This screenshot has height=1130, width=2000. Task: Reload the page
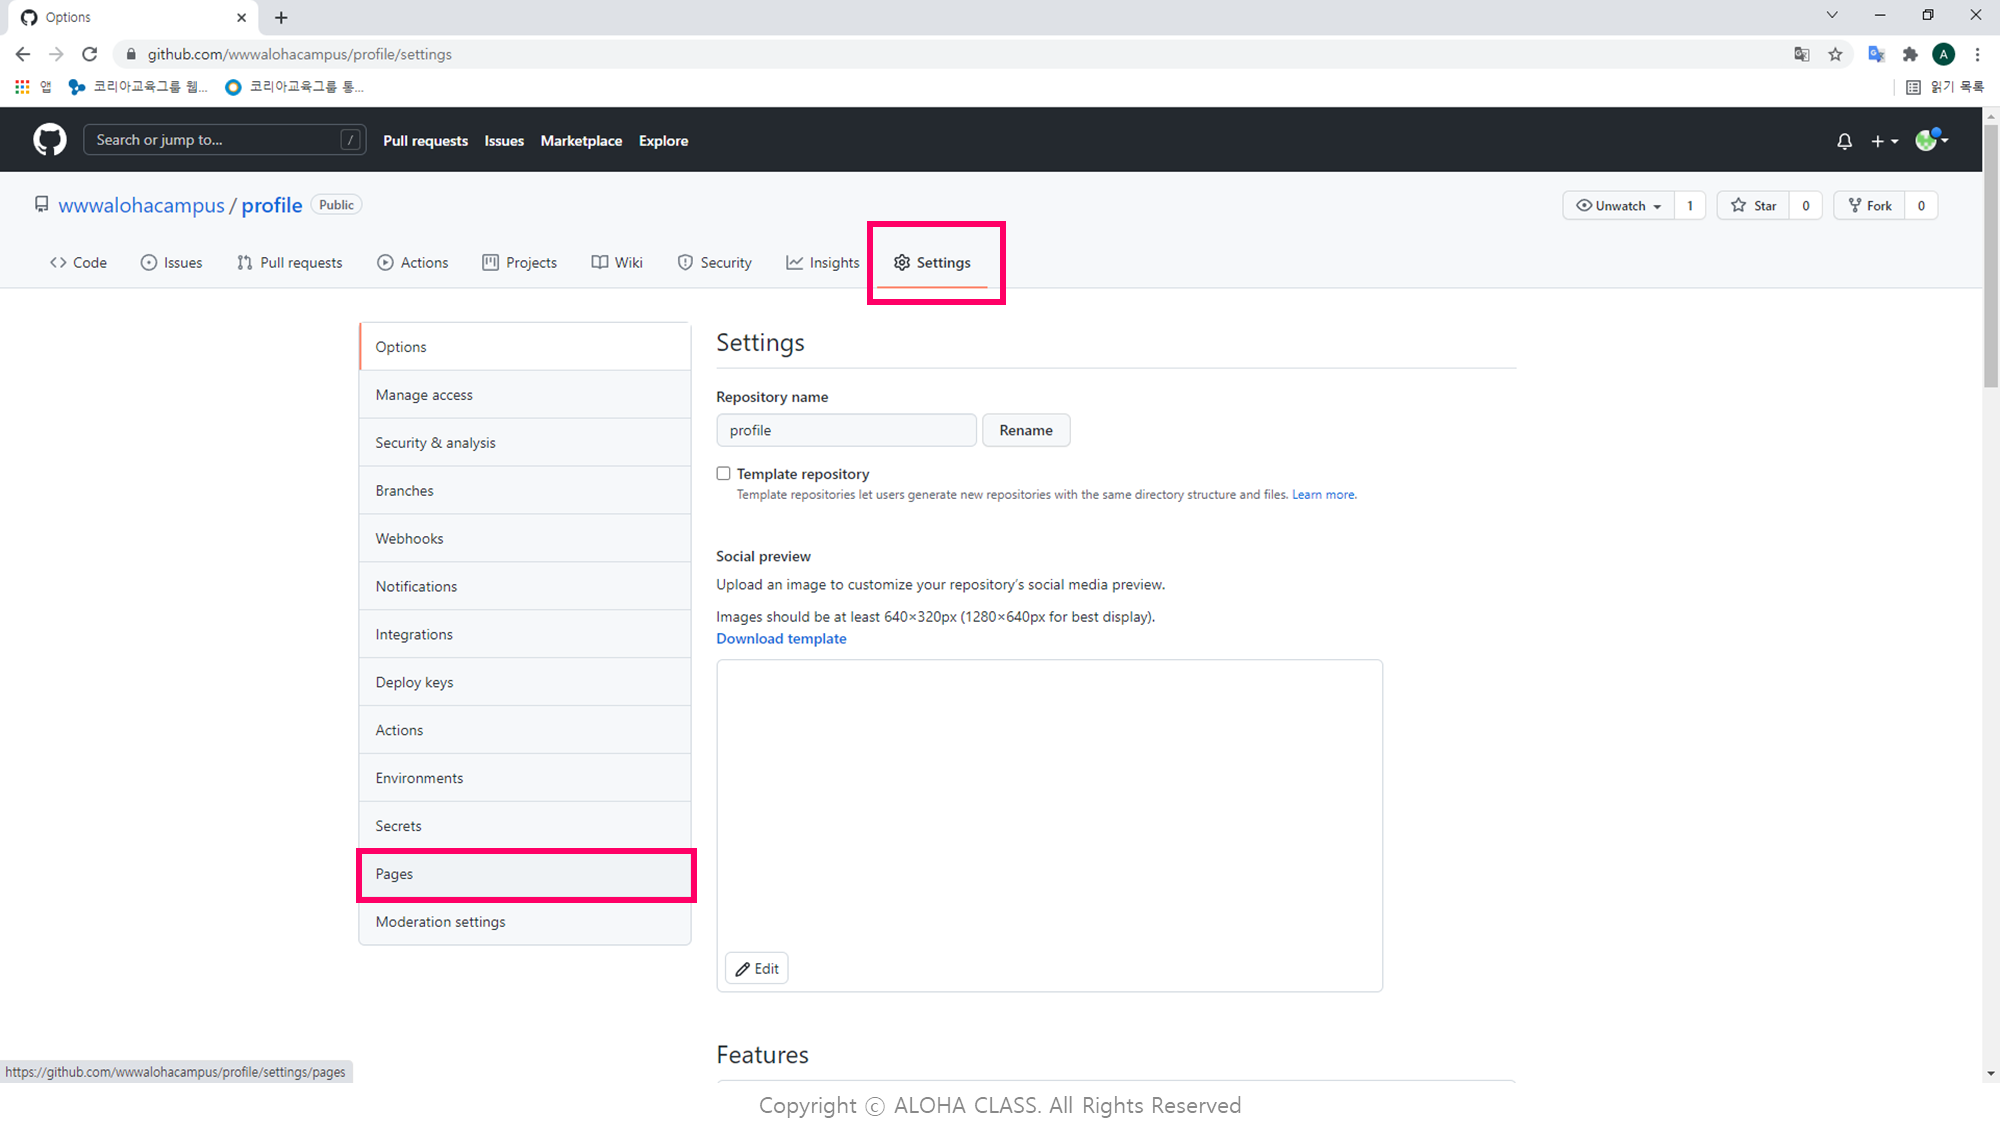(90, 54)
